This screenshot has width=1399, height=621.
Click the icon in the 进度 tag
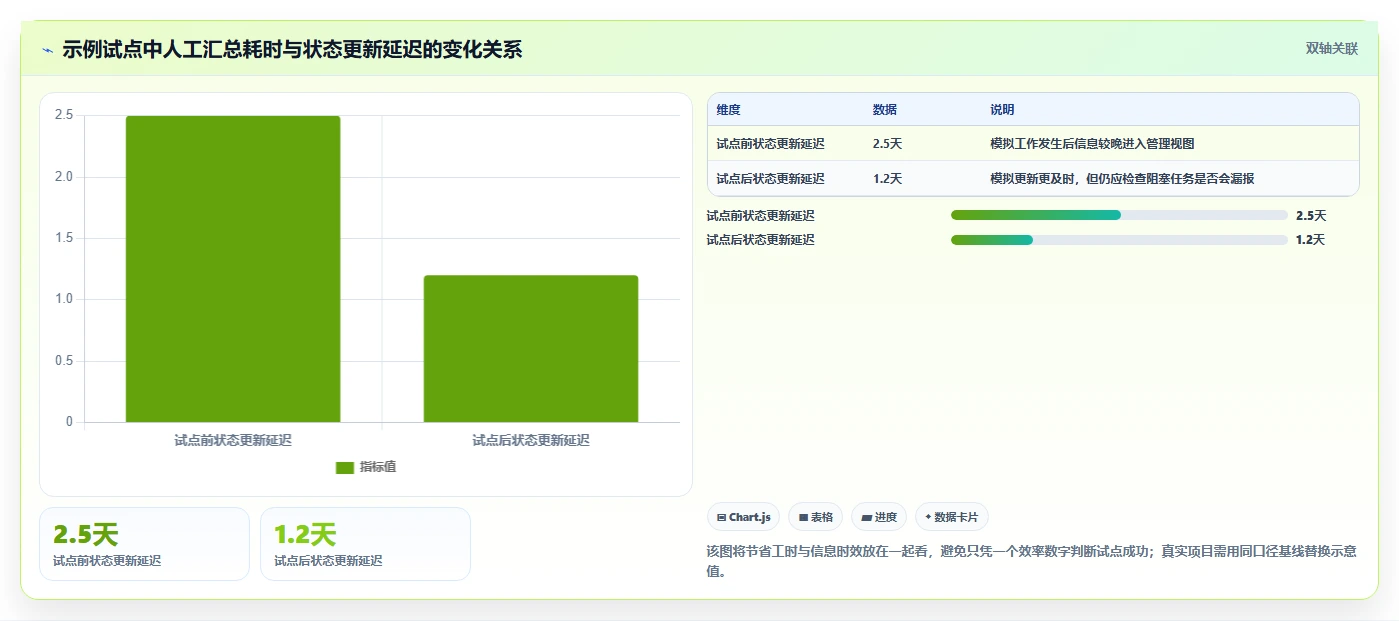[866, 518]
